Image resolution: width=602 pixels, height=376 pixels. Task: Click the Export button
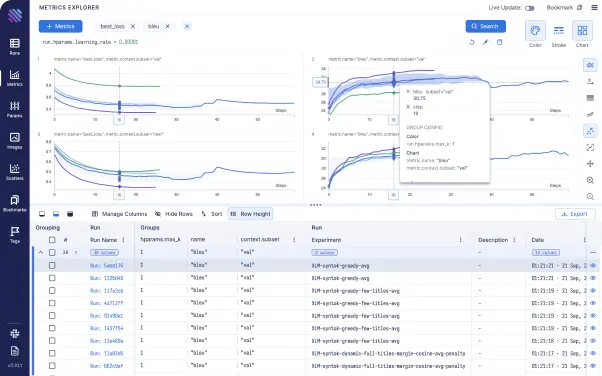point(575,214)
